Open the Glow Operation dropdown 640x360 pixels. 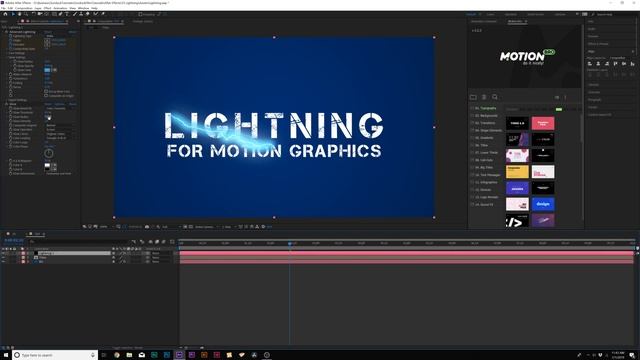pyautogui.click(x=59, y=130)
